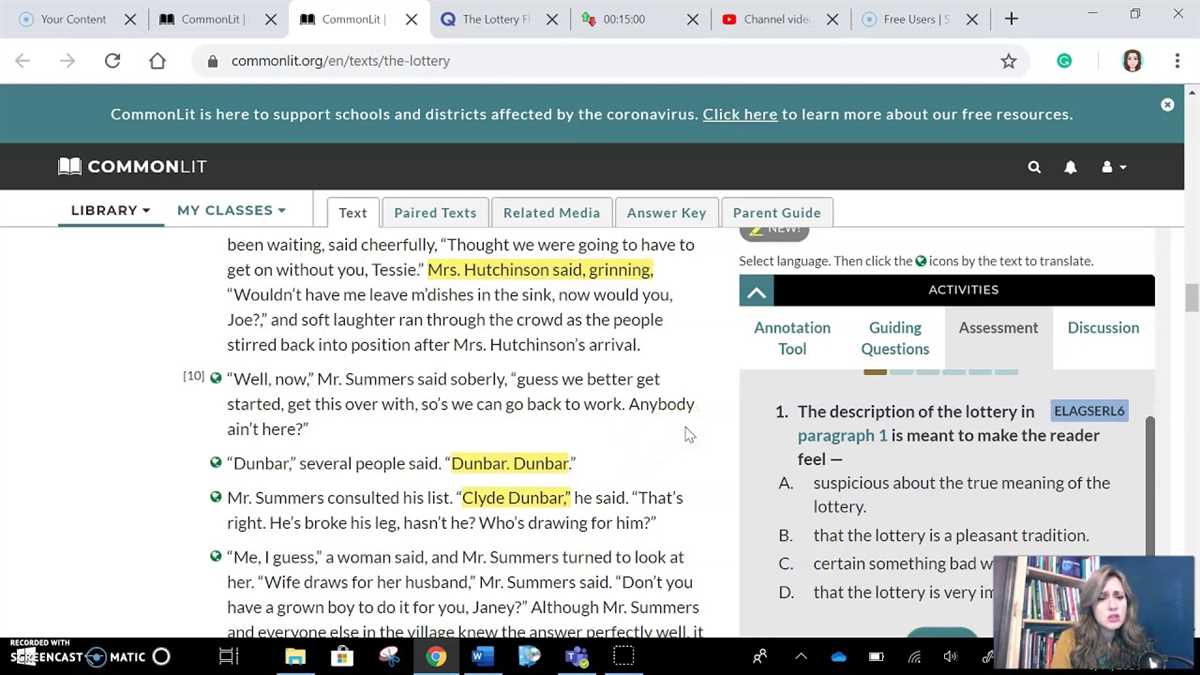Click globe icon beside "Me, I guess" paragraph
1200x675 pixels.
tap(216, 557)
